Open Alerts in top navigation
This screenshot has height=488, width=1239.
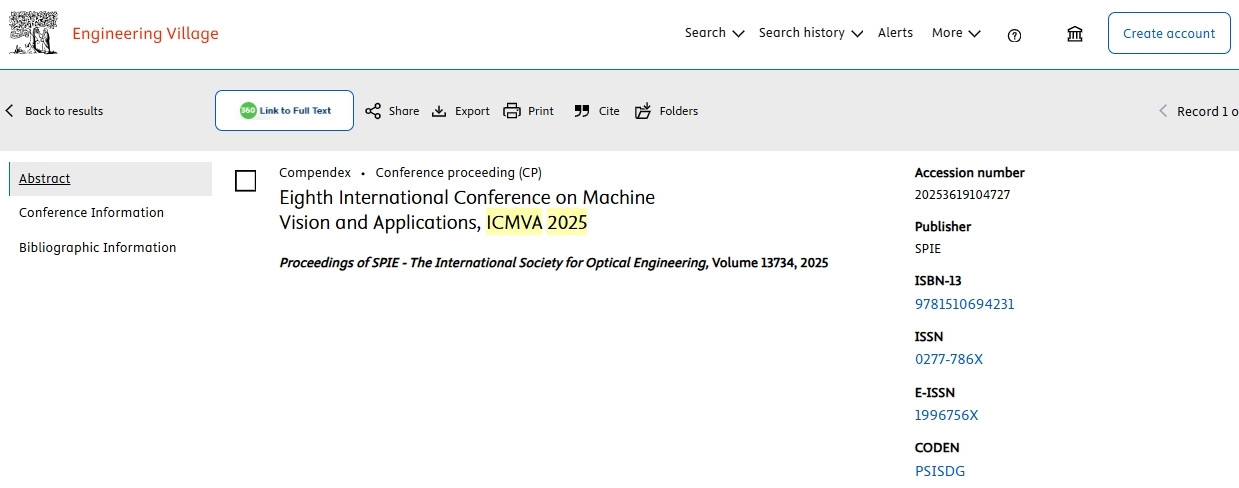(895, 33)
